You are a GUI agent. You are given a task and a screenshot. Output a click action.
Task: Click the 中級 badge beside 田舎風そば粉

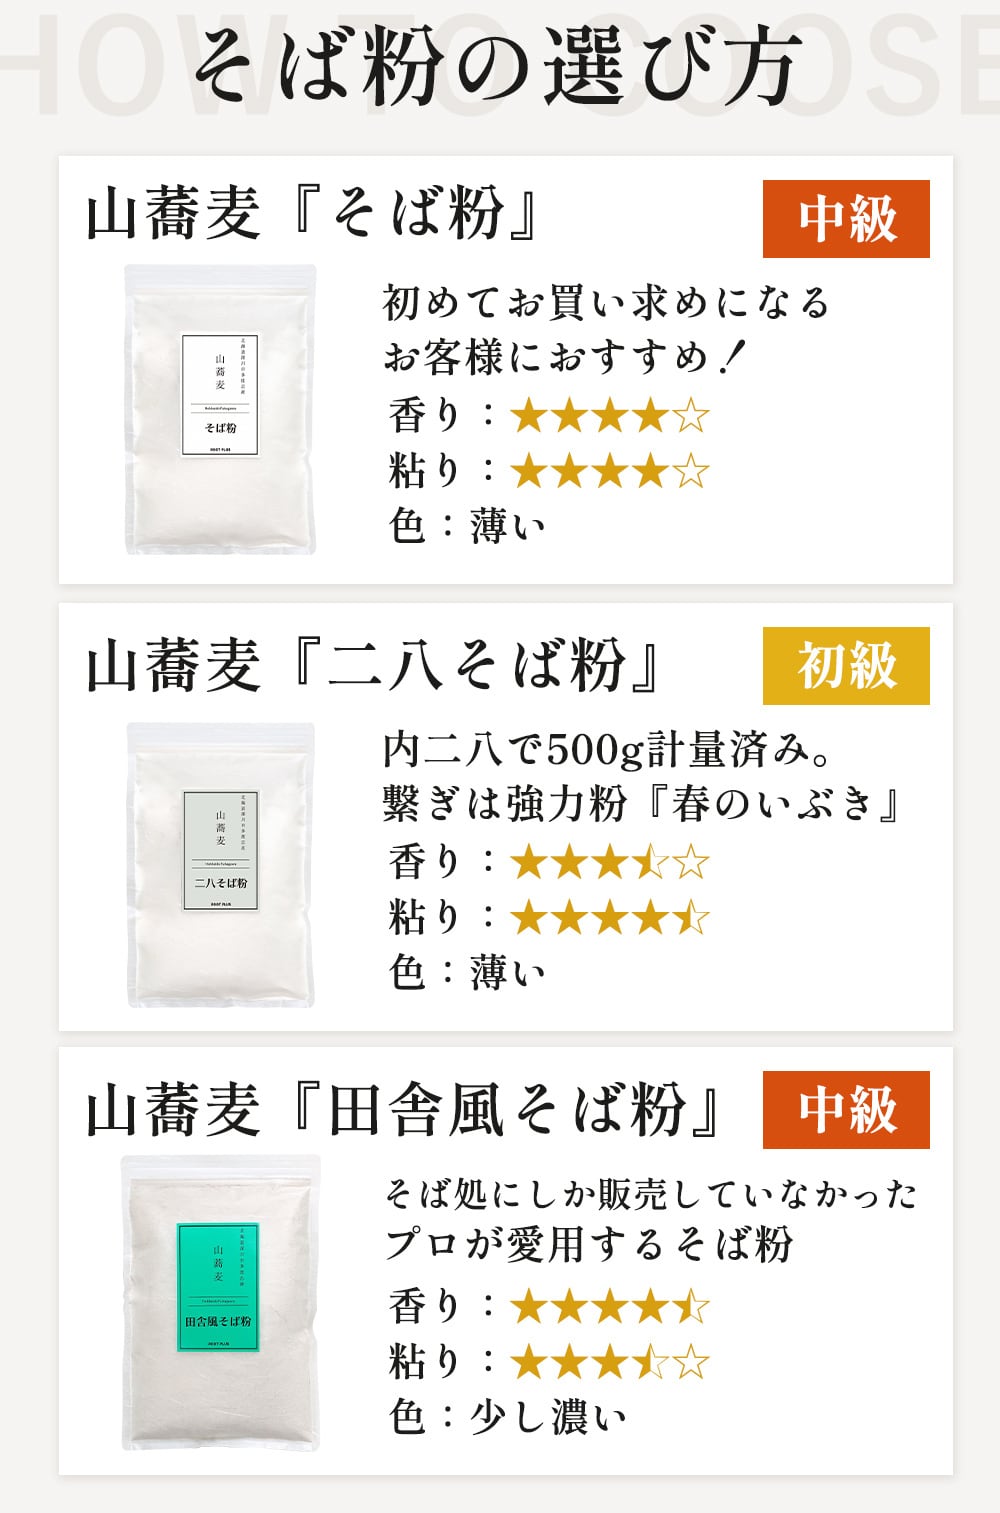(846, 1110)
